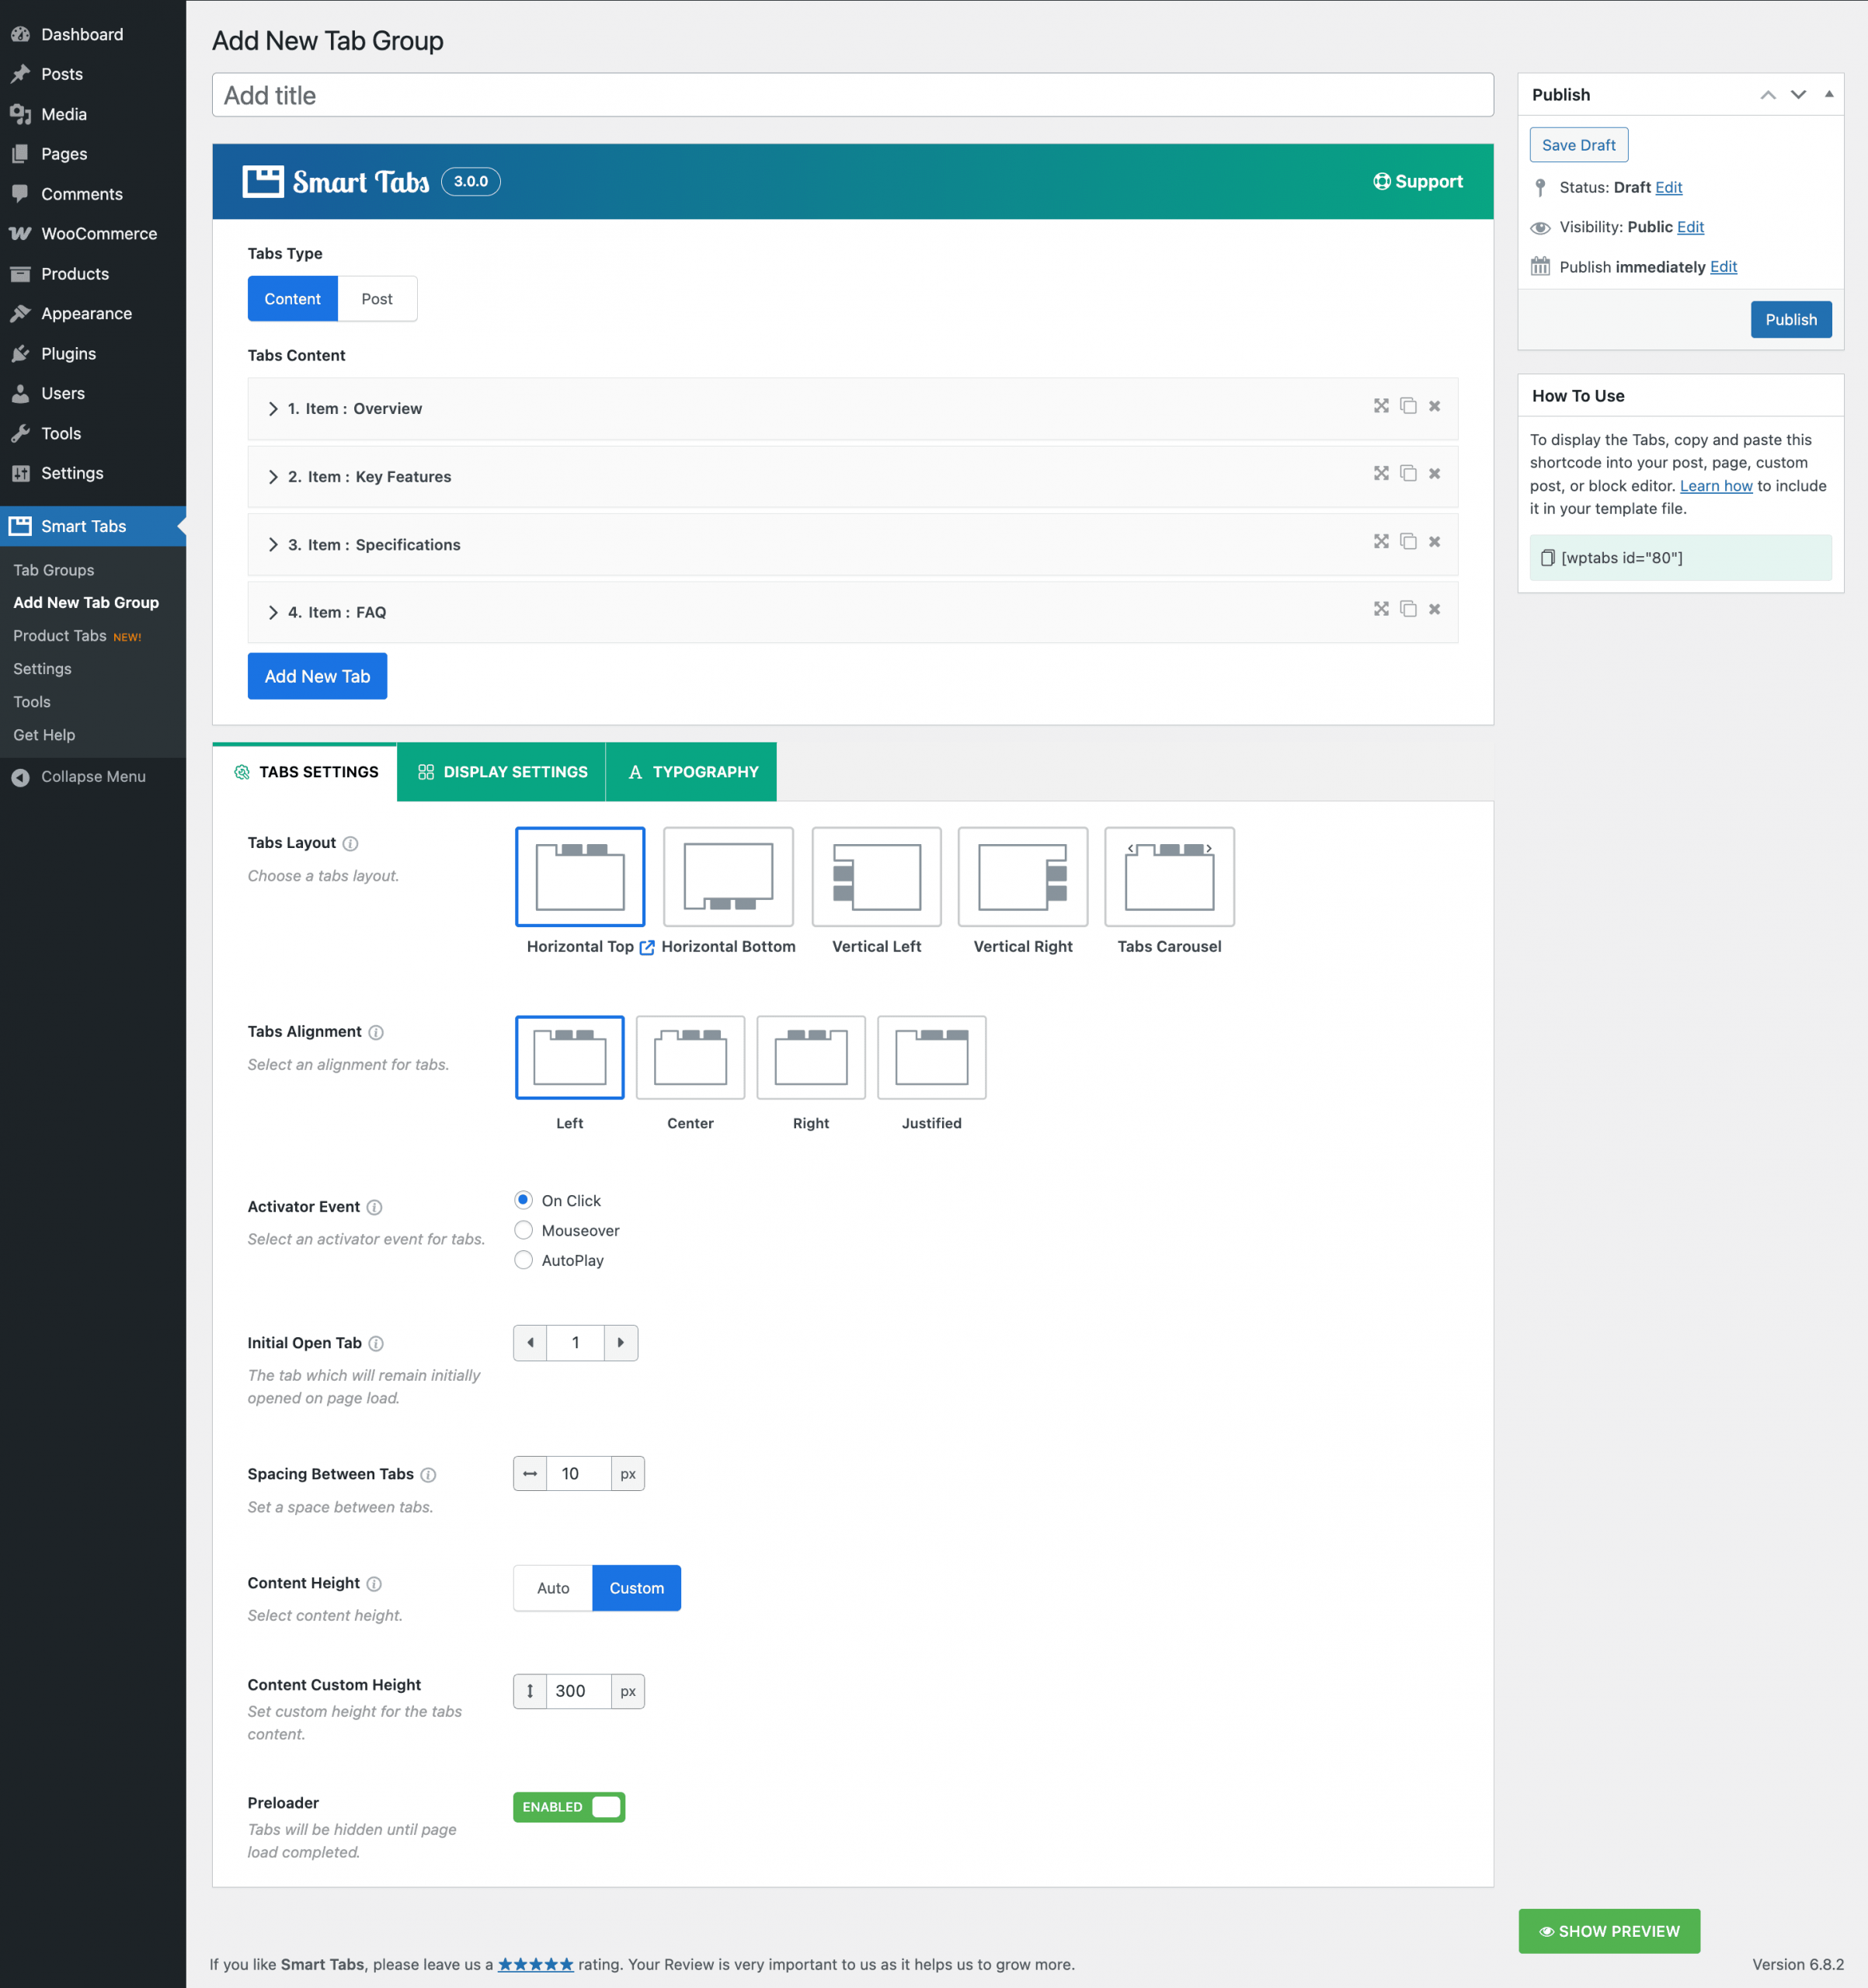
Task: Open Plugins in the sidebar
Action: [68, 354]
